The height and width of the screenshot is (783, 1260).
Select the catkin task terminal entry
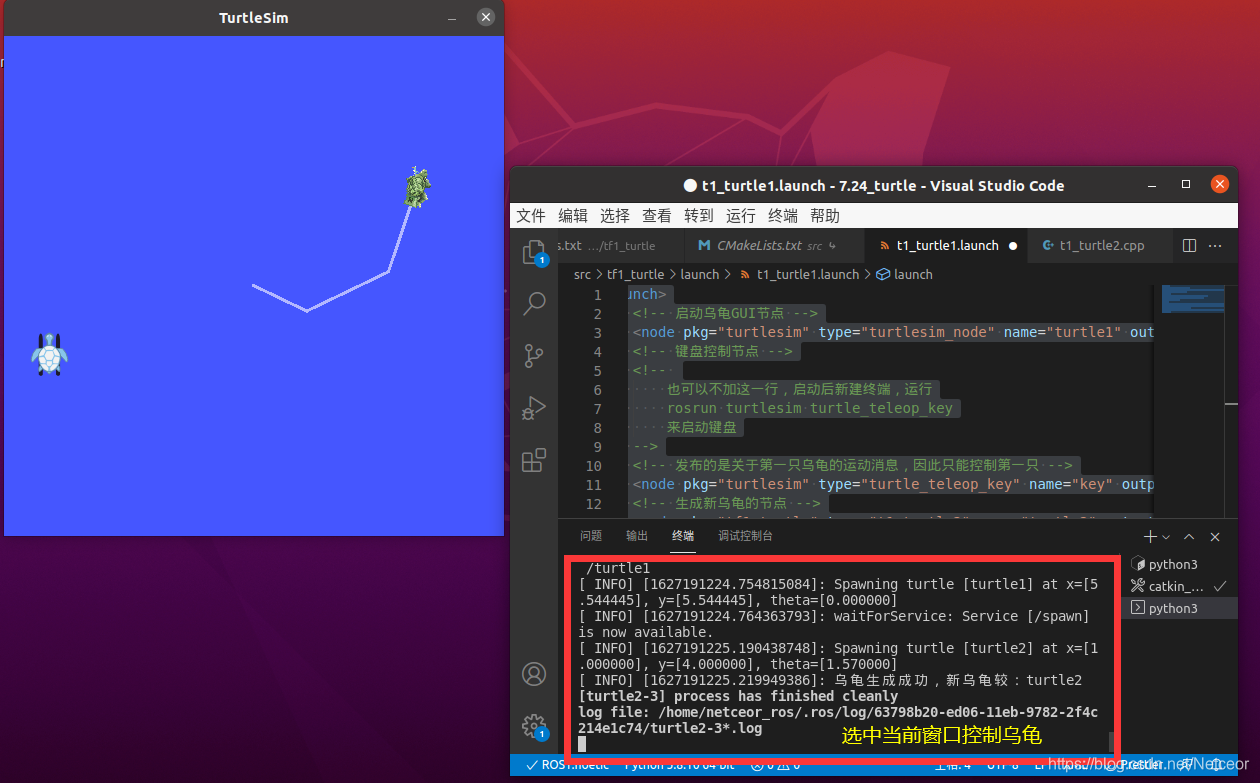pos(1180,586)
